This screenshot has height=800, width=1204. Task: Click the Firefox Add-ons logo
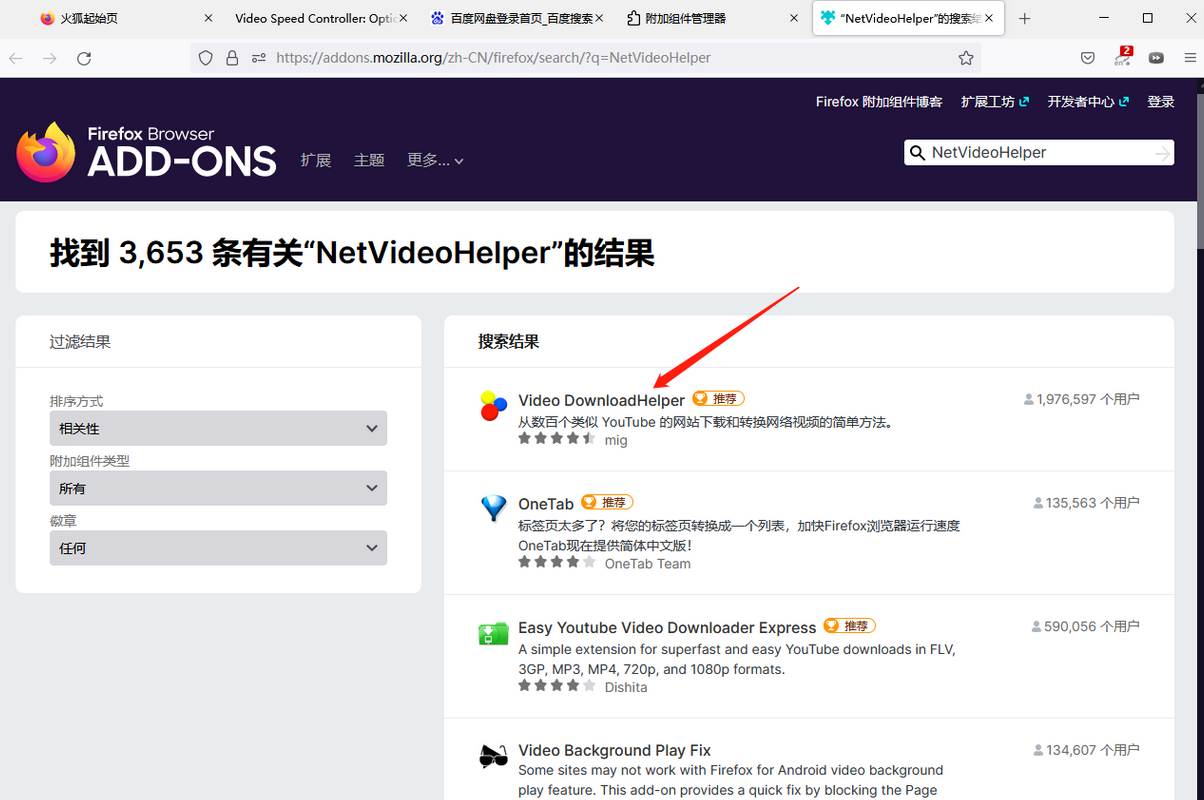(x=146, y=152)
